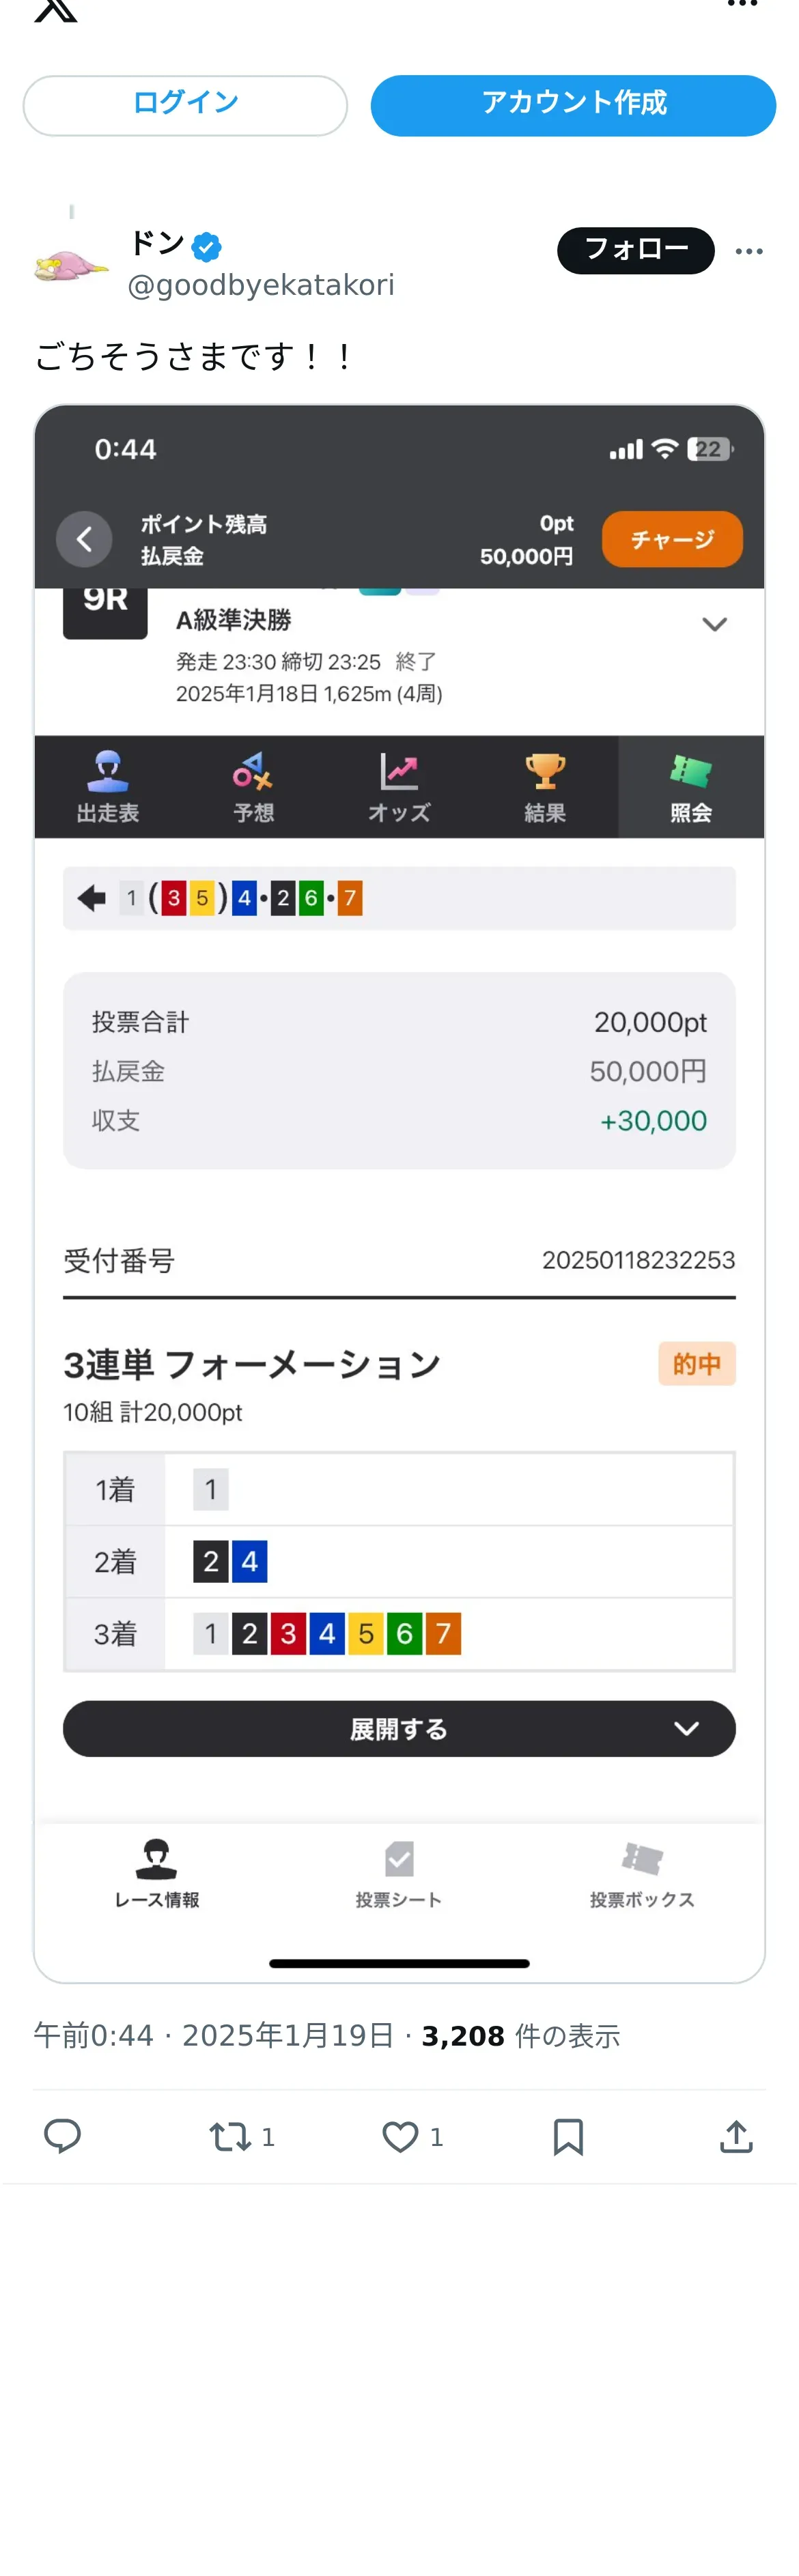The width and height of the screenshot is (799, 2576).
Task: Open the more options dots beside Follow
Action: coord(749,251)
